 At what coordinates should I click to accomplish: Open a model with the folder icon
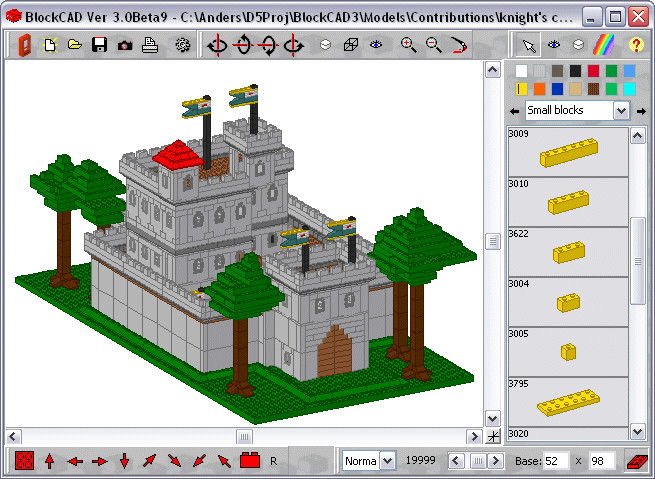75,44
